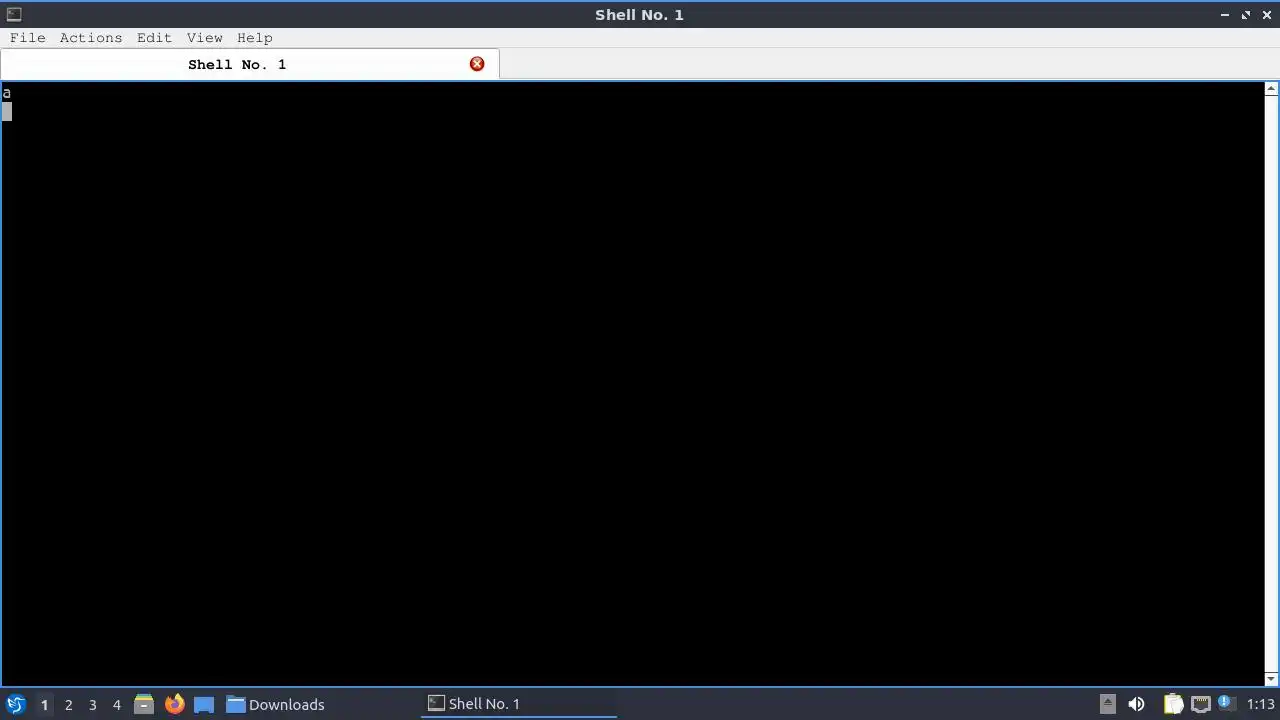Open the Lubuntu application menu
This screenshot has height=720, width=1280.
(15, 704)
